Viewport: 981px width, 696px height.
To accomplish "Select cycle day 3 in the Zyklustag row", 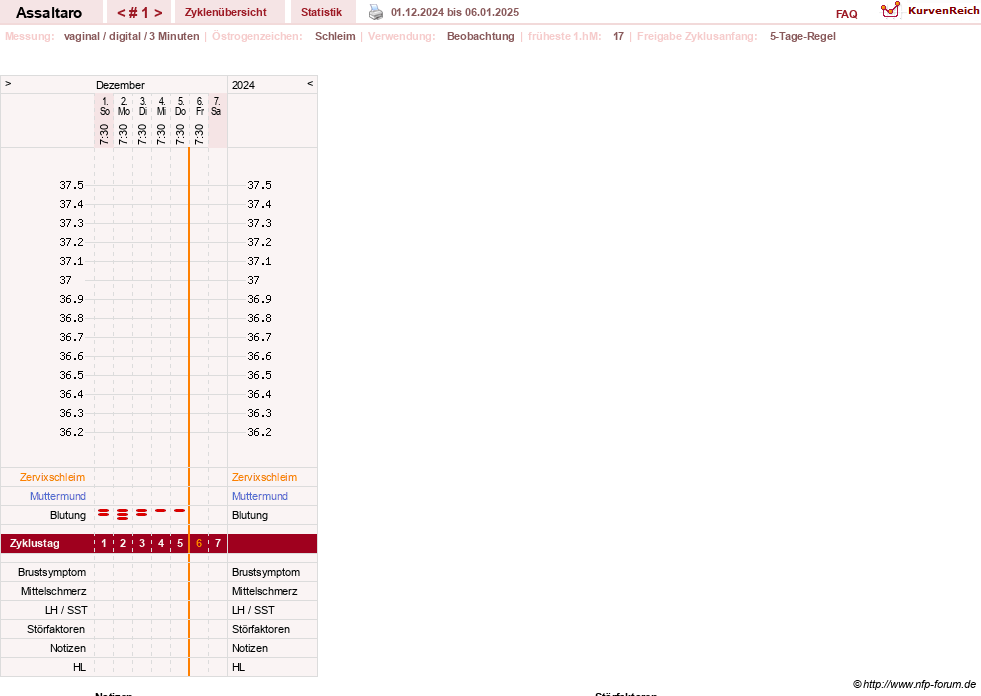I will pyautogui.click(x=142, y=543).
